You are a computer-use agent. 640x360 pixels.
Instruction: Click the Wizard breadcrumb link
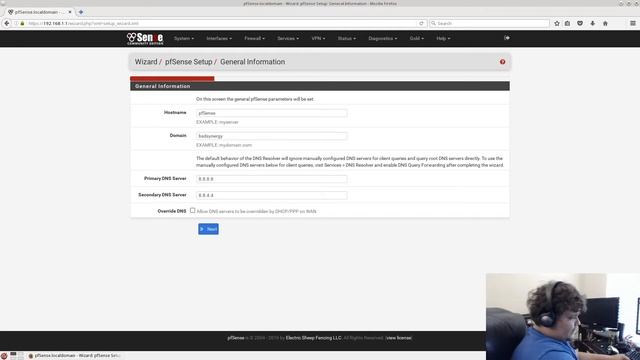(x=146, y=62)
